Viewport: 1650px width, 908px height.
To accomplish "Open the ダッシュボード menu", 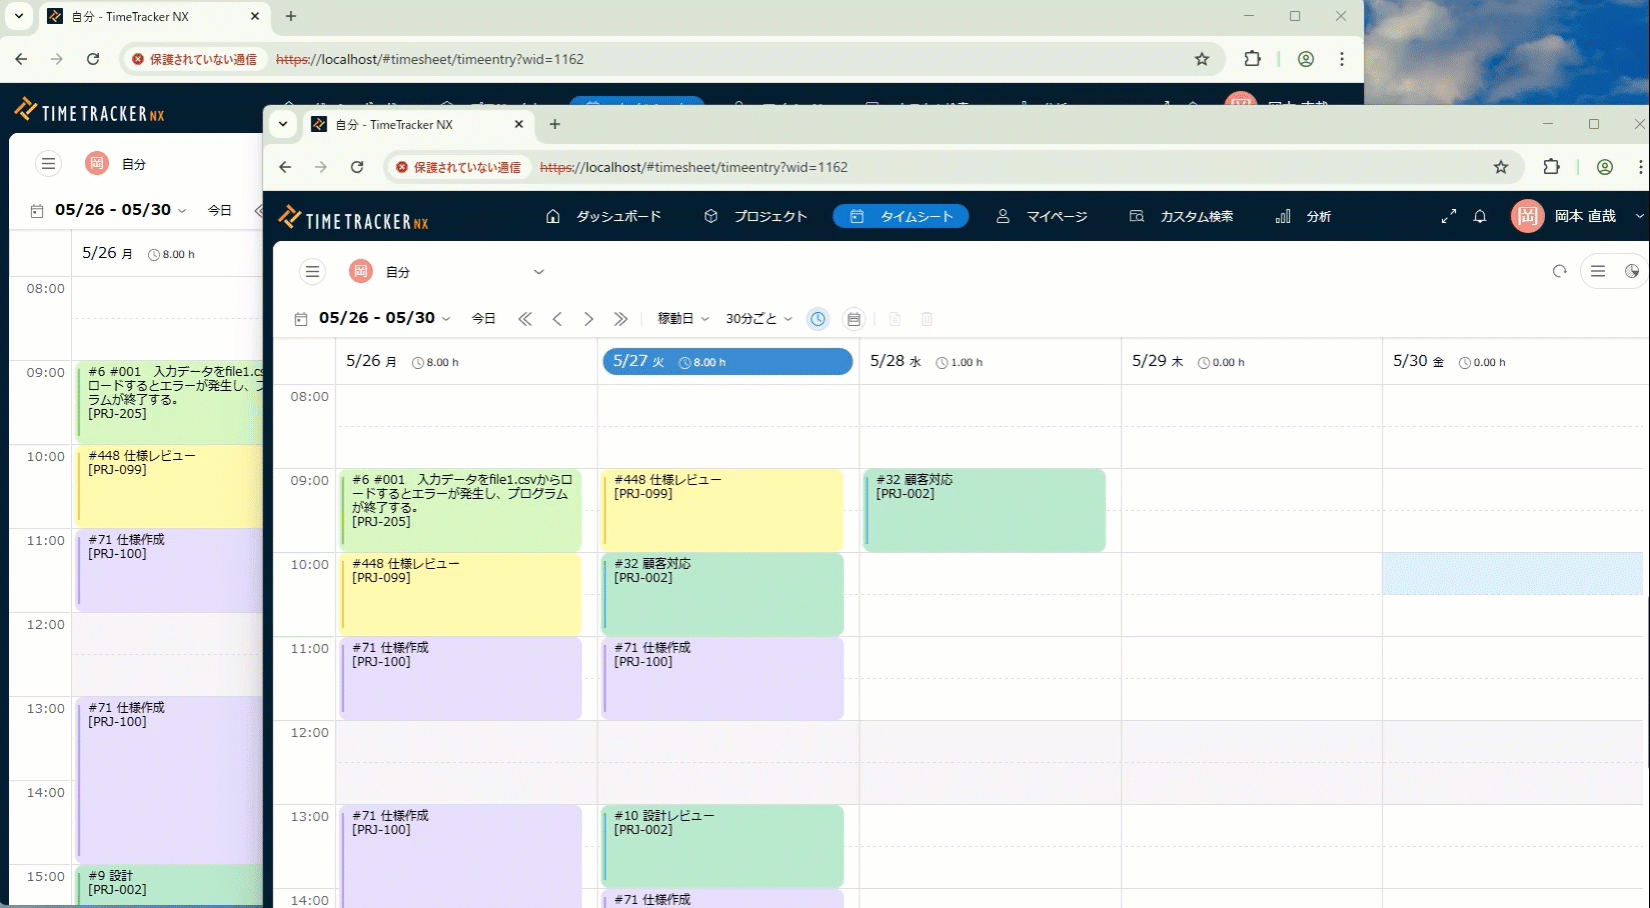I will 604,217.
